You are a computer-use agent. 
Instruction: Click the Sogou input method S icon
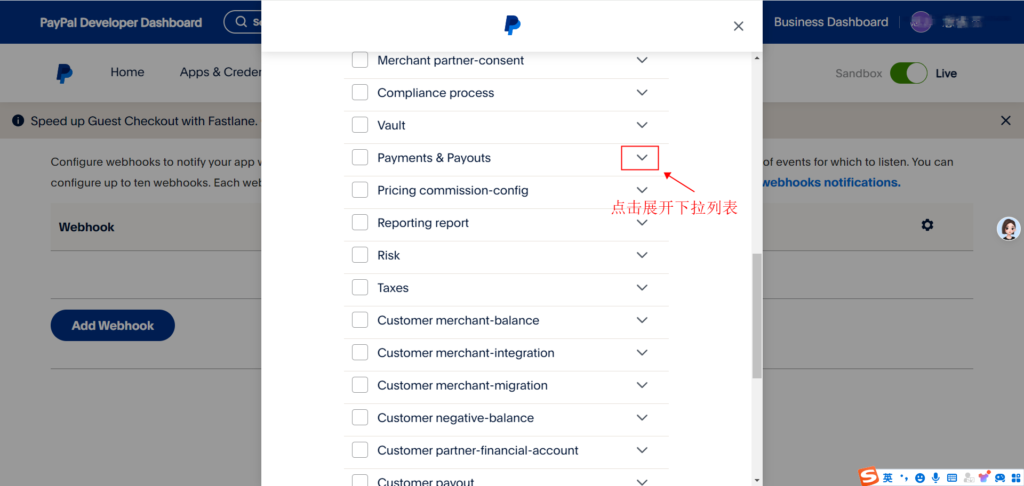[x=868, y=477]
